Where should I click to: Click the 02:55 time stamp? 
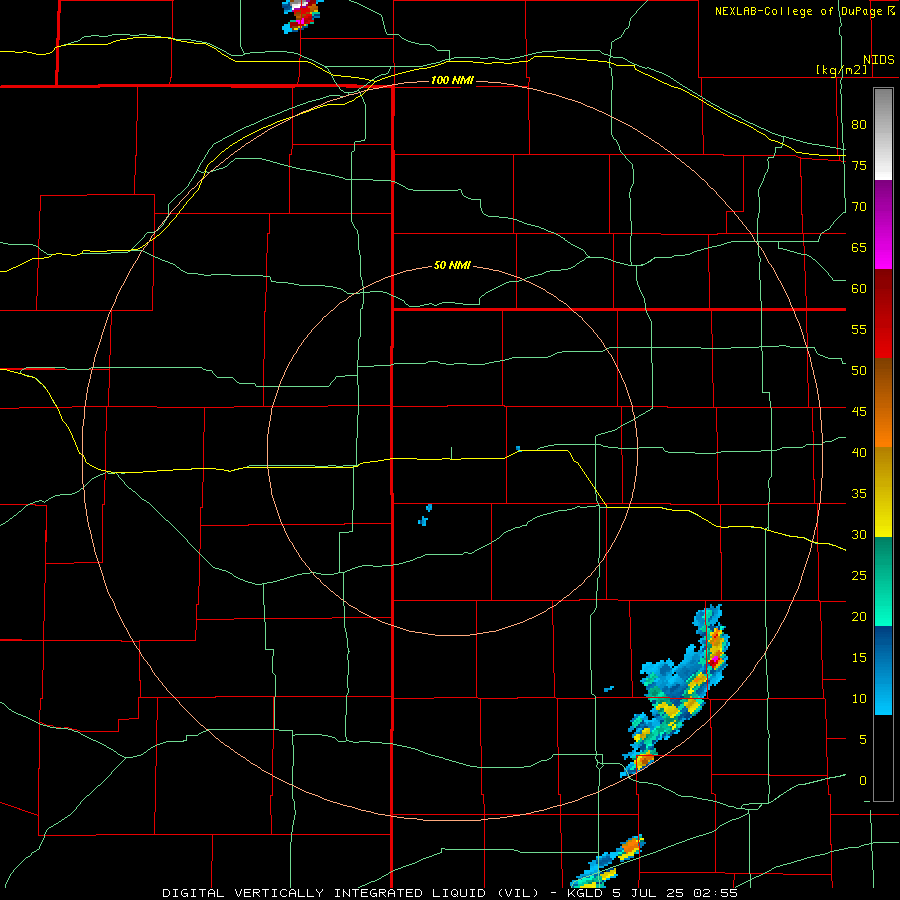pos(716,893)
